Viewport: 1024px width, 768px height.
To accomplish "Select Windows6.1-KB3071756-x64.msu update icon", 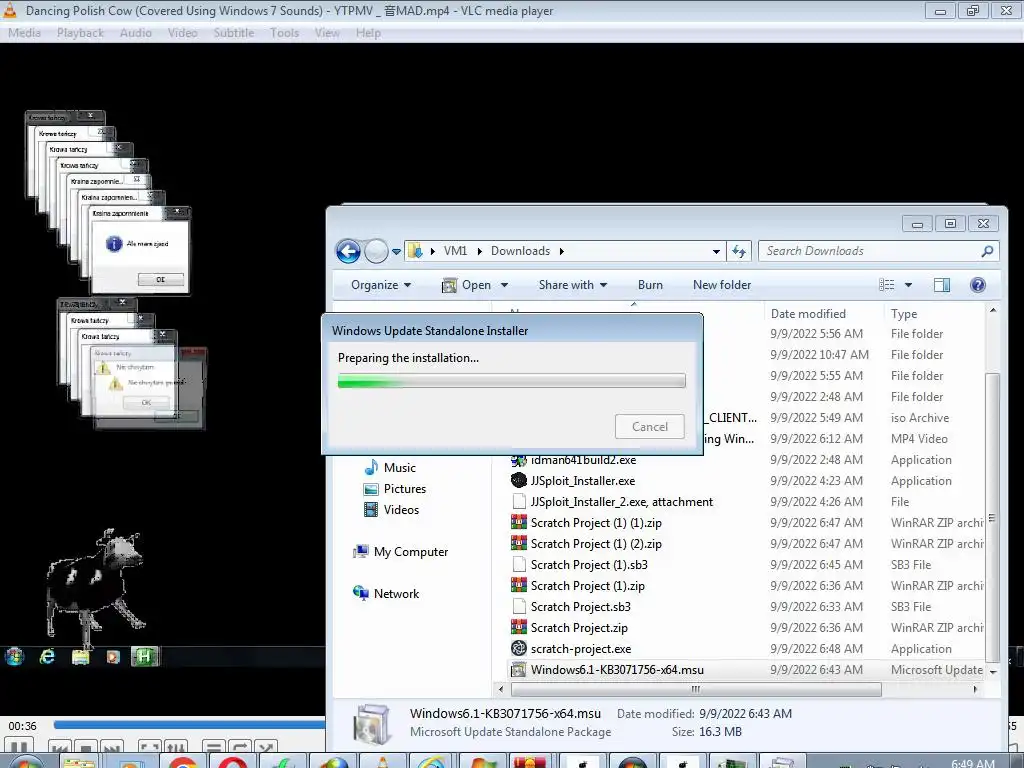I will (519, 669).
